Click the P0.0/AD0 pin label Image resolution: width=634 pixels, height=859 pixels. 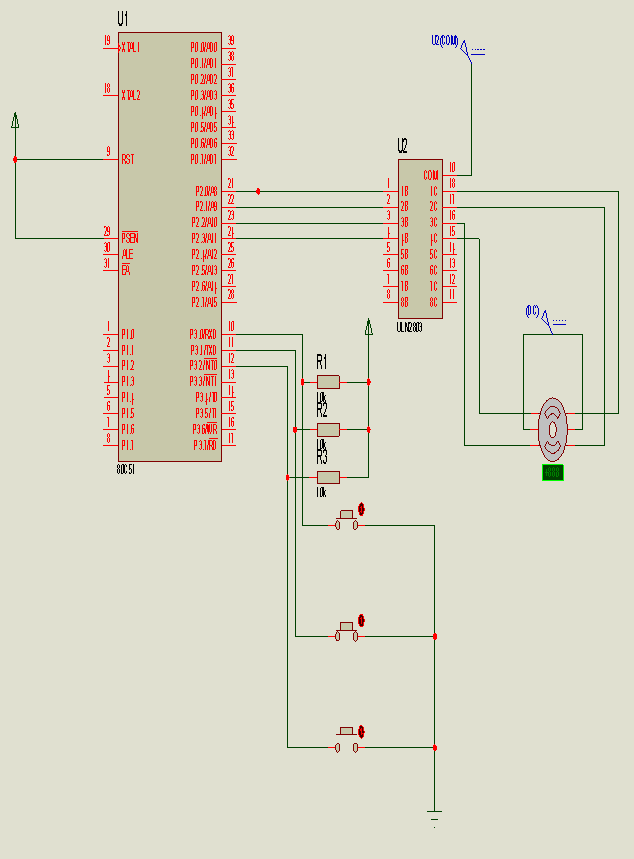coord(204,48)
